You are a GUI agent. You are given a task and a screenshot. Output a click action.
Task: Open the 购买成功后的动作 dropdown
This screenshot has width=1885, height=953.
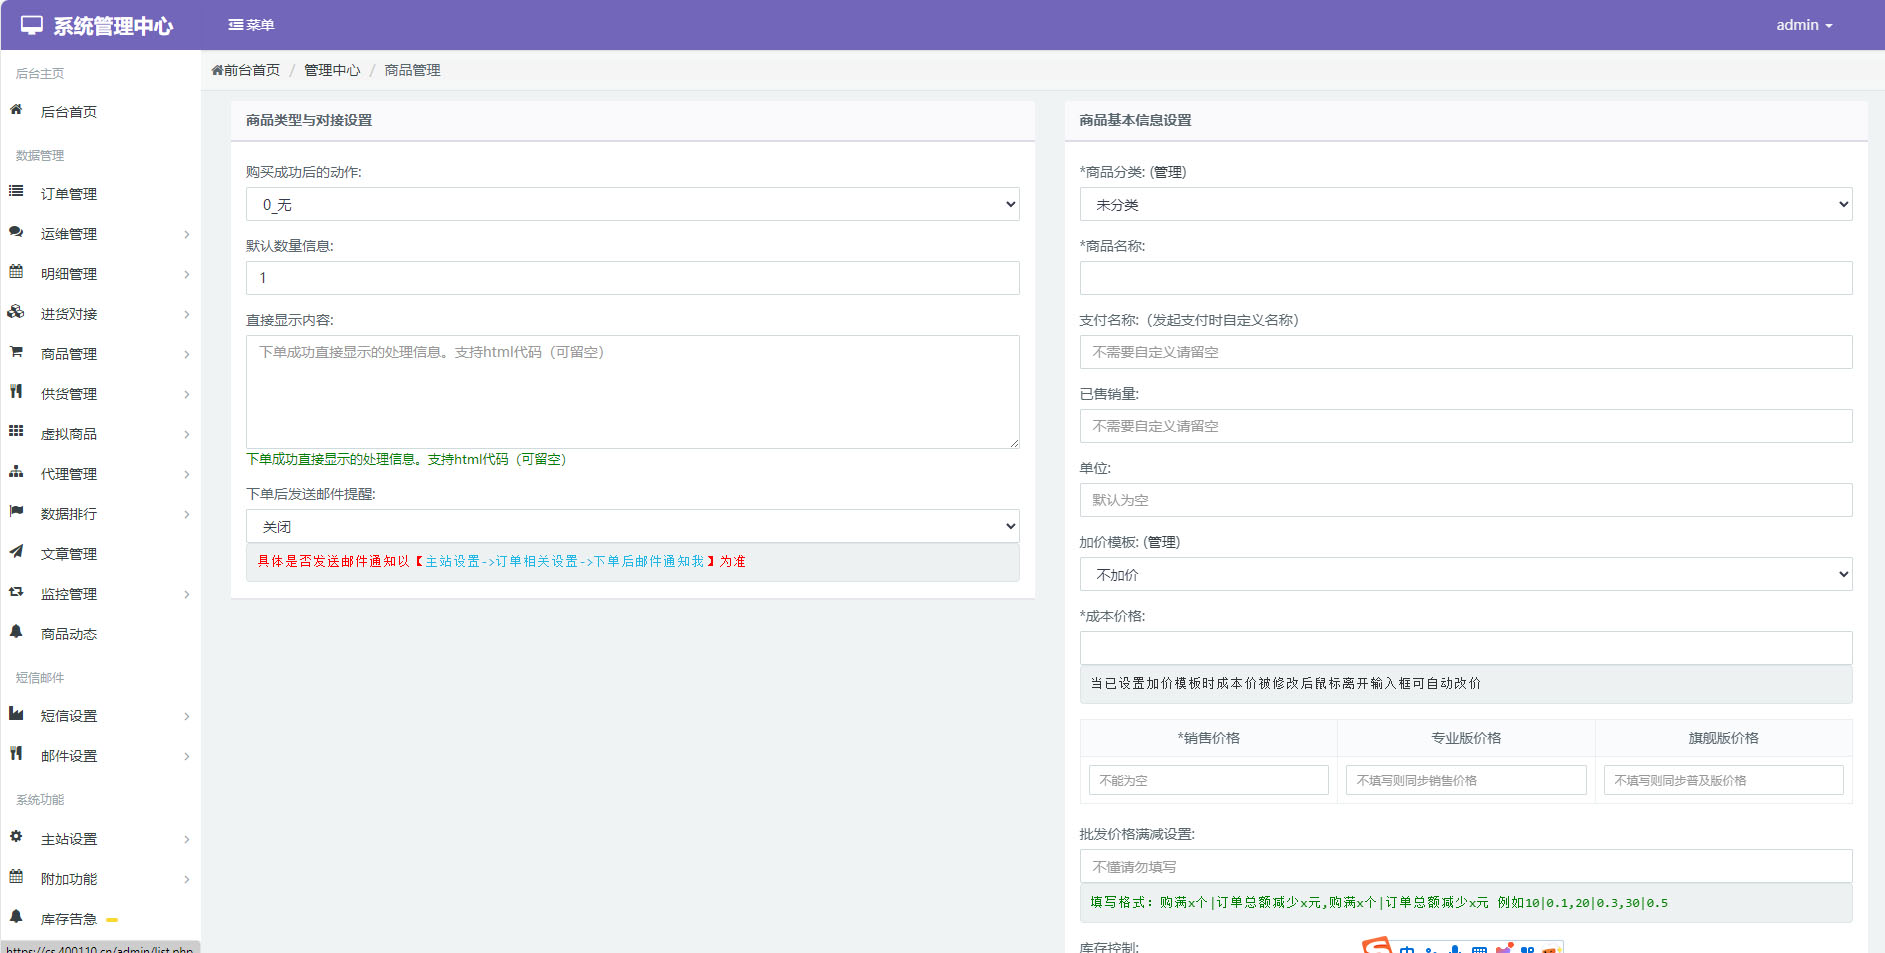coord(632,204)
